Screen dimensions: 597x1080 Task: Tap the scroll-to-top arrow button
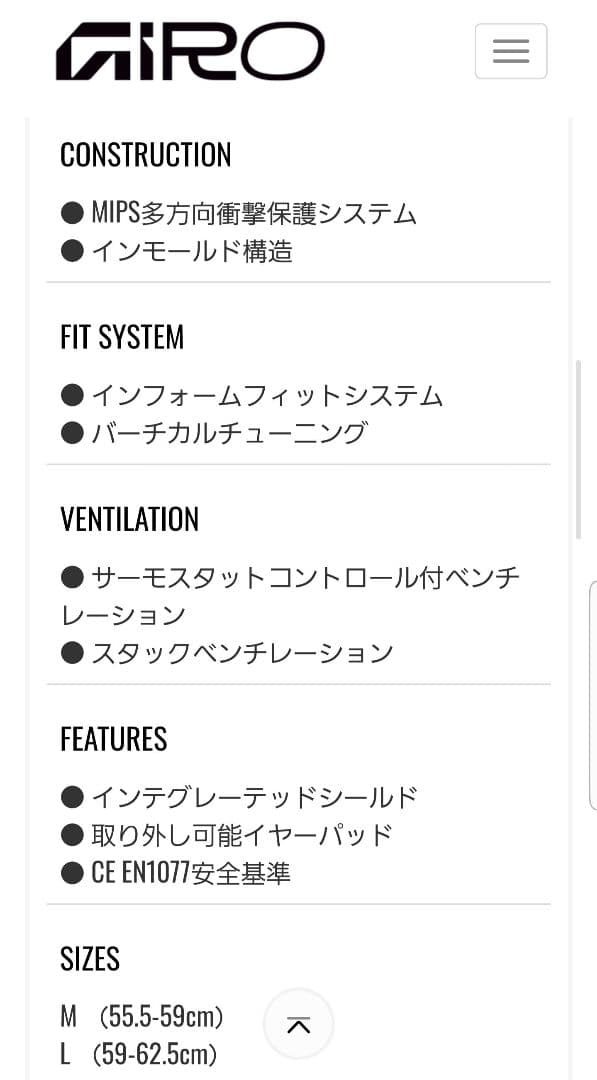tap(298, 1023)
